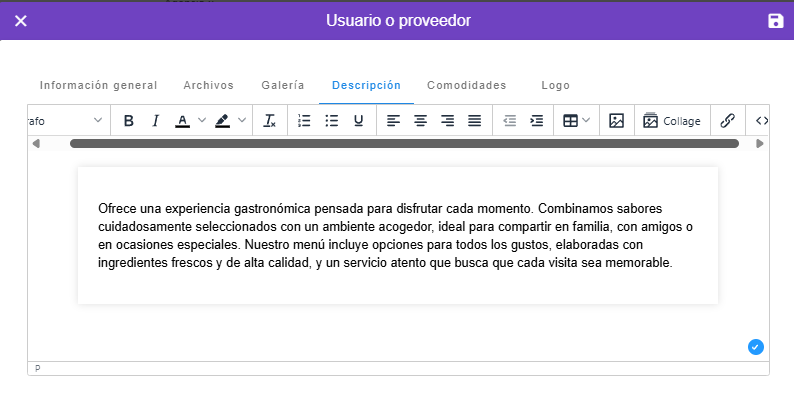The height and width of the screenshot is (394, 794).
Task: Click the Collage button
Action: pos(672,121)
